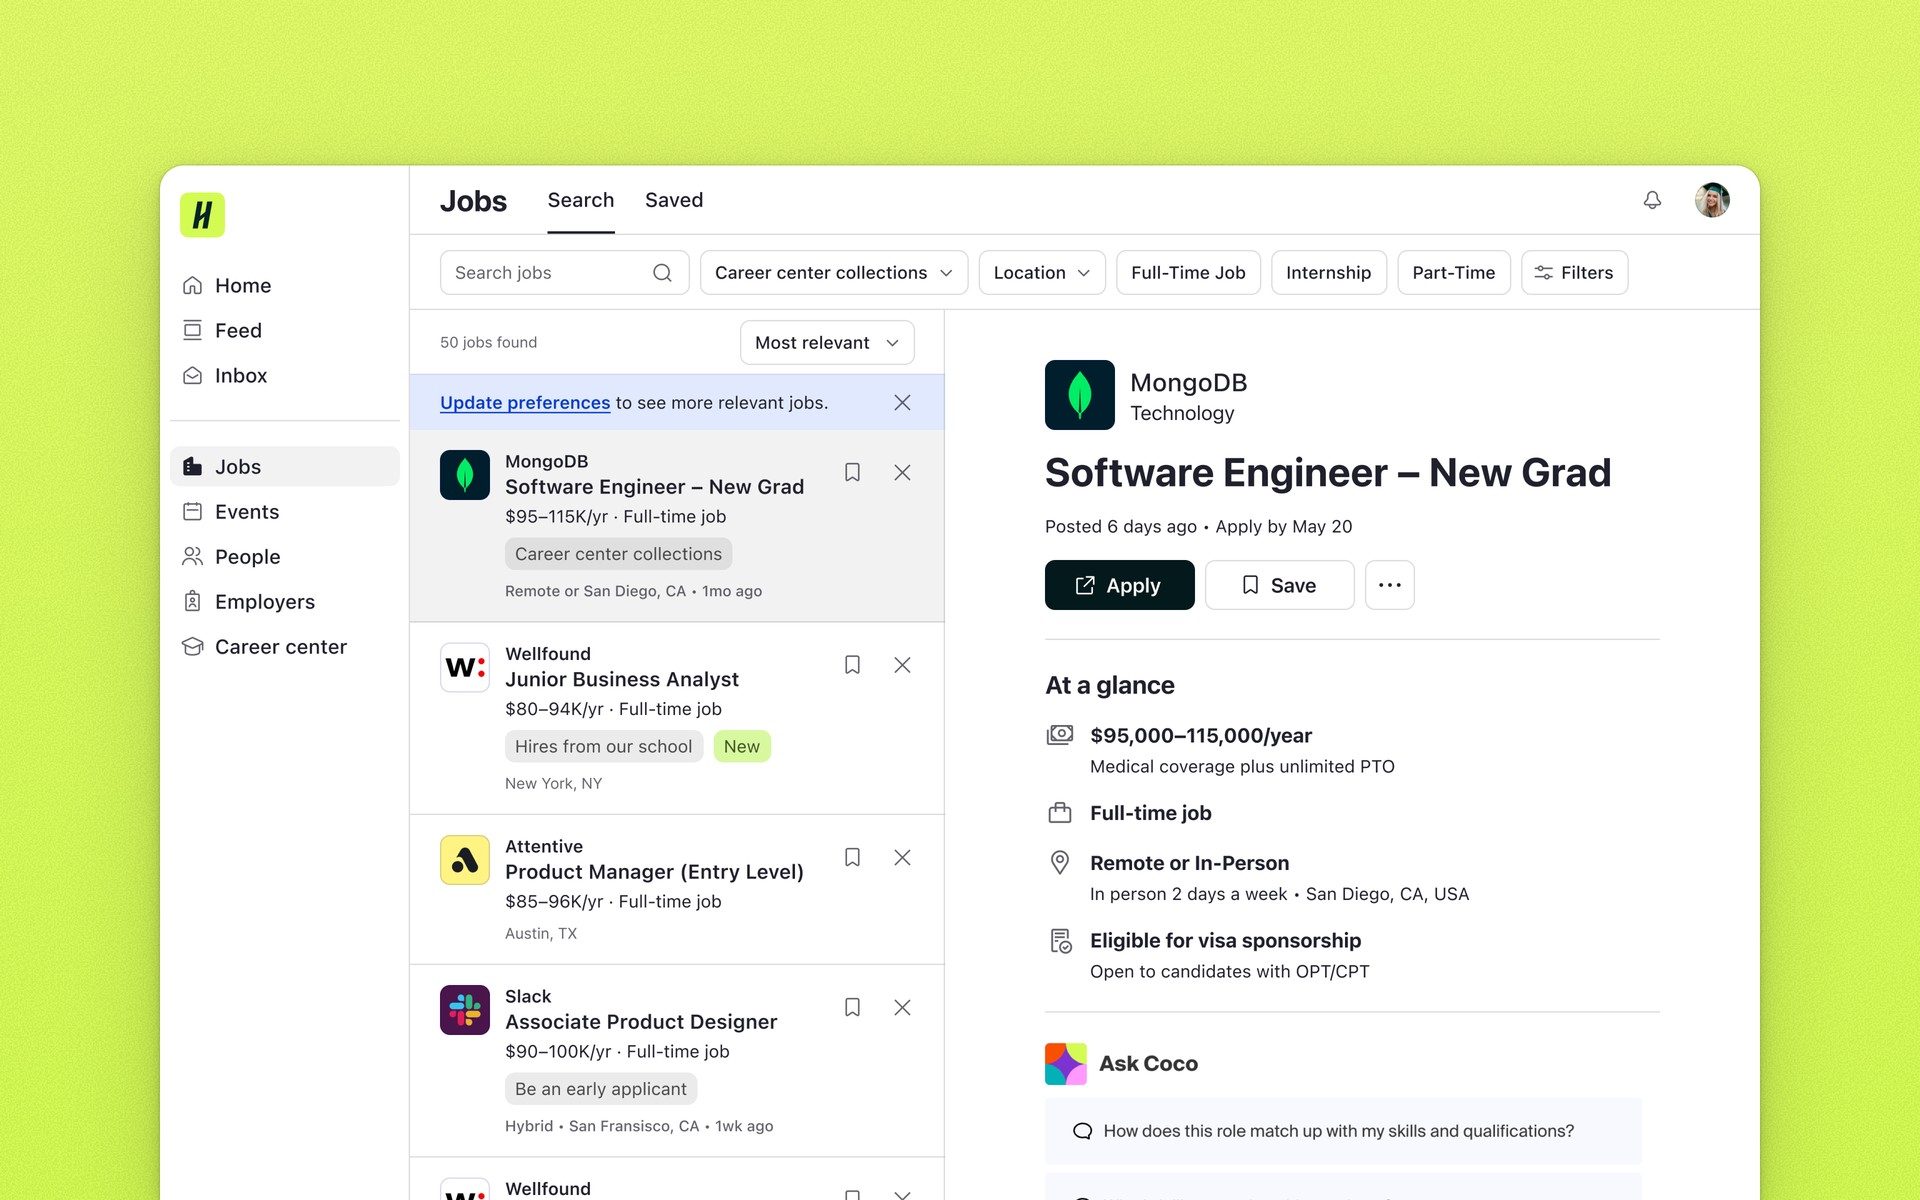Click the Attentive logo in job list
This screenshot has height=1200, width=1920.
(465, 860)
